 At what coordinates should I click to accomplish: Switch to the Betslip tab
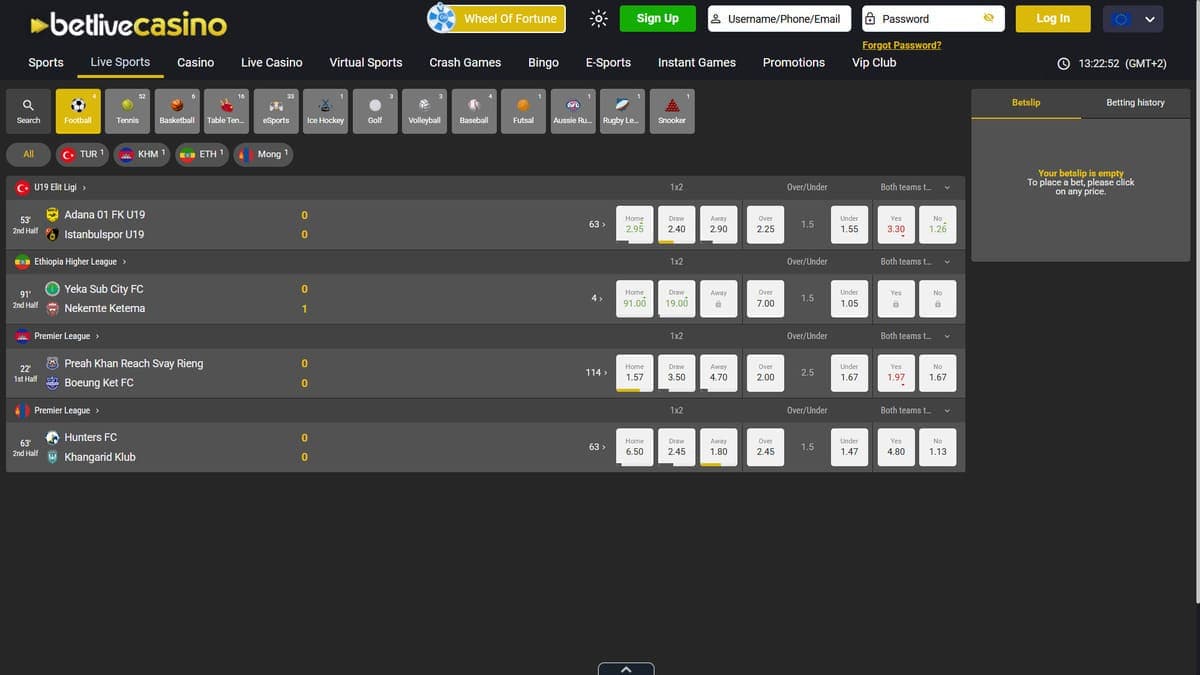pos(1026,103)
